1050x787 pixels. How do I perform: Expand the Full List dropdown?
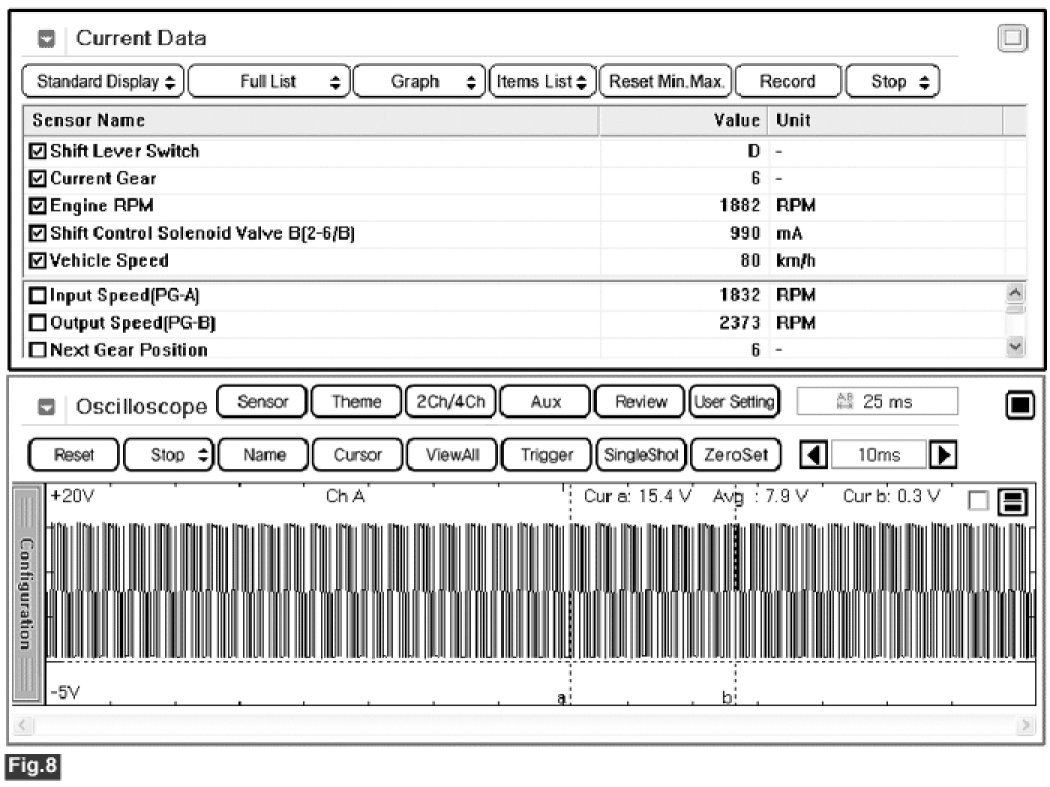[269, 82]
